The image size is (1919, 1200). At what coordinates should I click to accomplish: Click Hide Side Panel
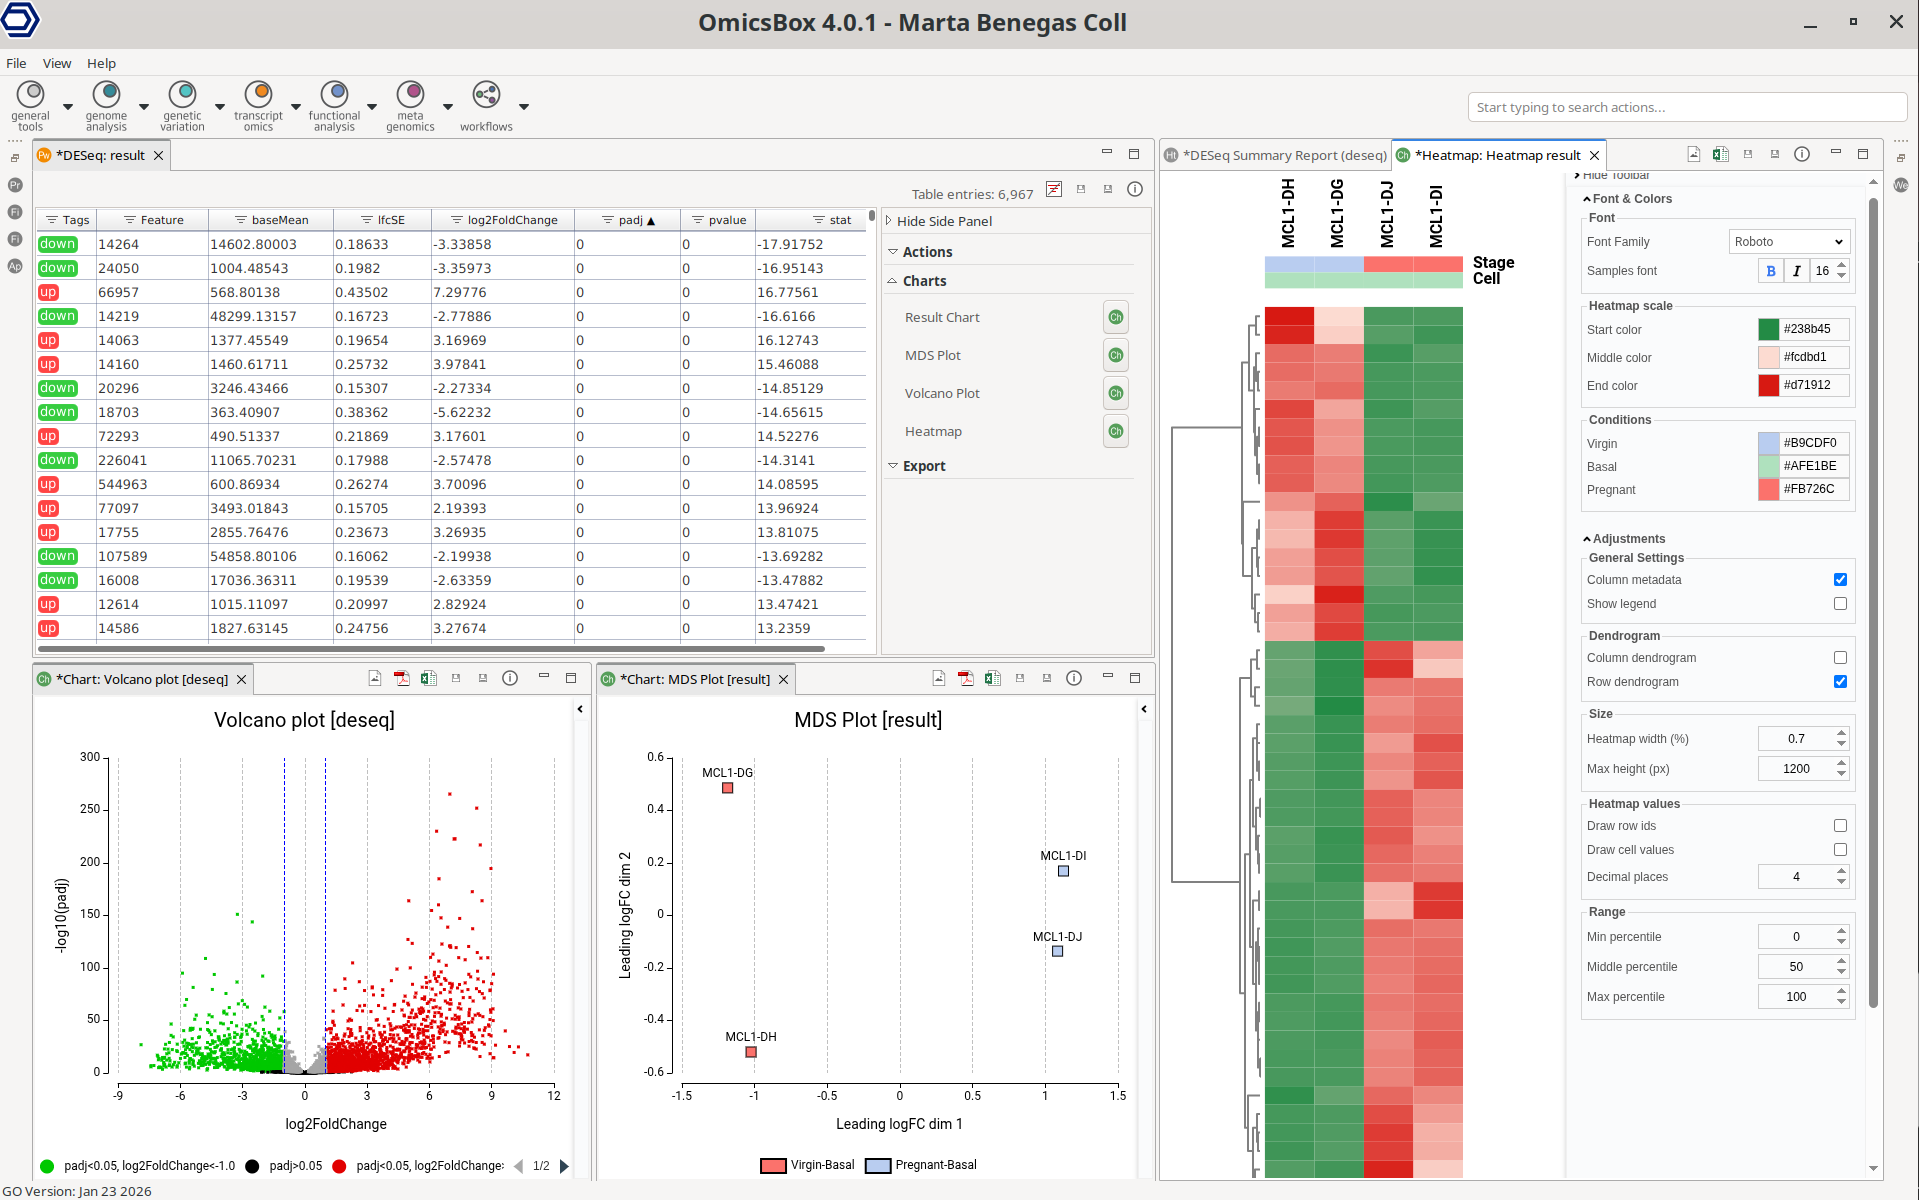(943, 222)
